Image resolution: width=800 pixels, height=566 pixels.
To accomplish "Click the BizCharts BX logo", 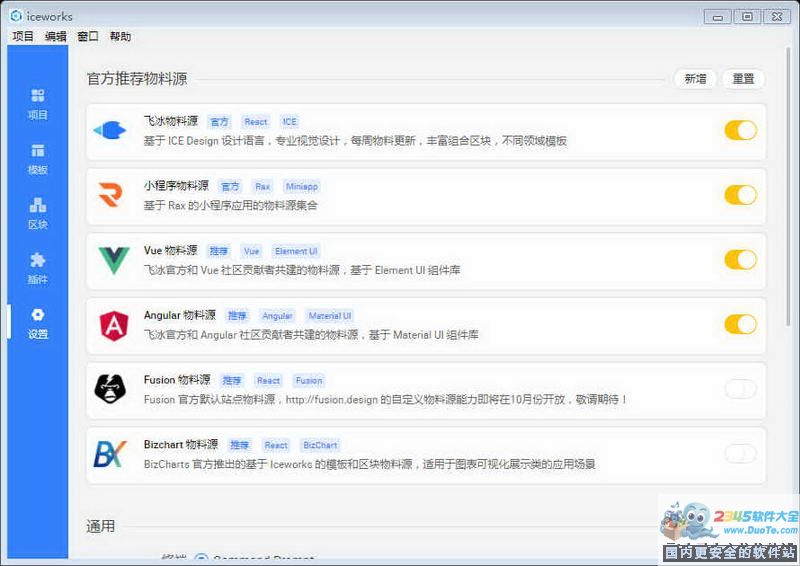I will click(110, 454).
